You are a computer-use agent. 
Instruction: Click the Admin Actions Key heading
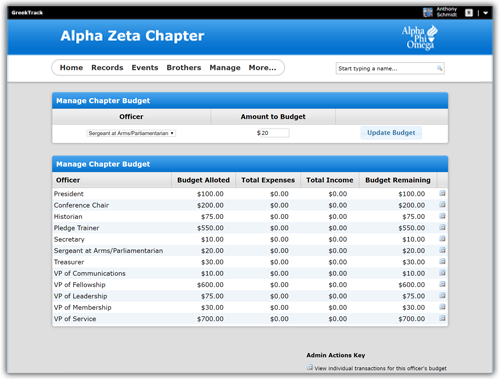(x=336, y=355)
